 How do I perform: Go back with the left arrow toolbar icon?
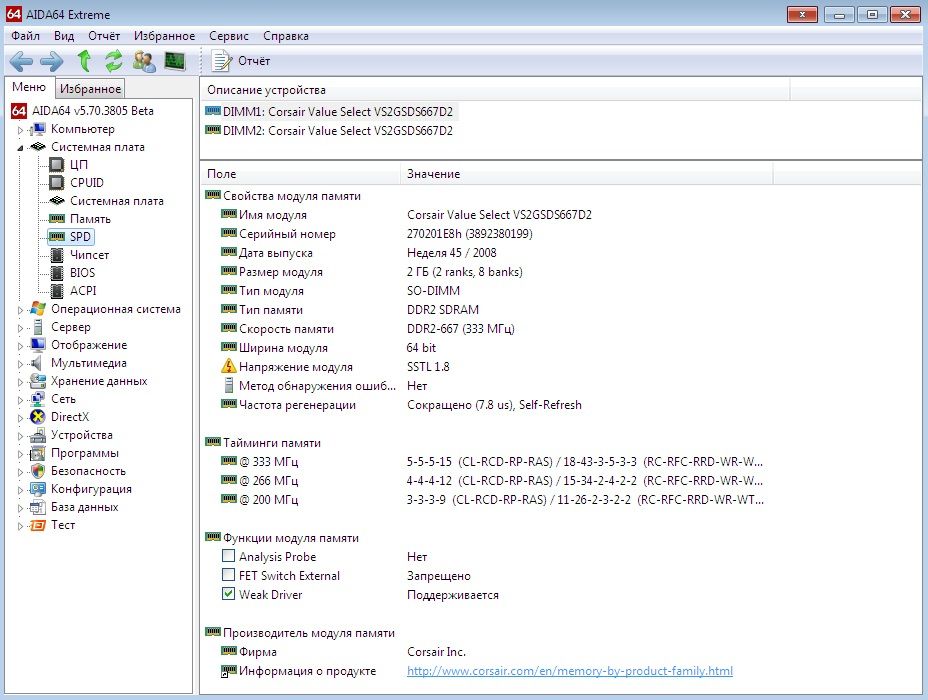click(21, 61)
